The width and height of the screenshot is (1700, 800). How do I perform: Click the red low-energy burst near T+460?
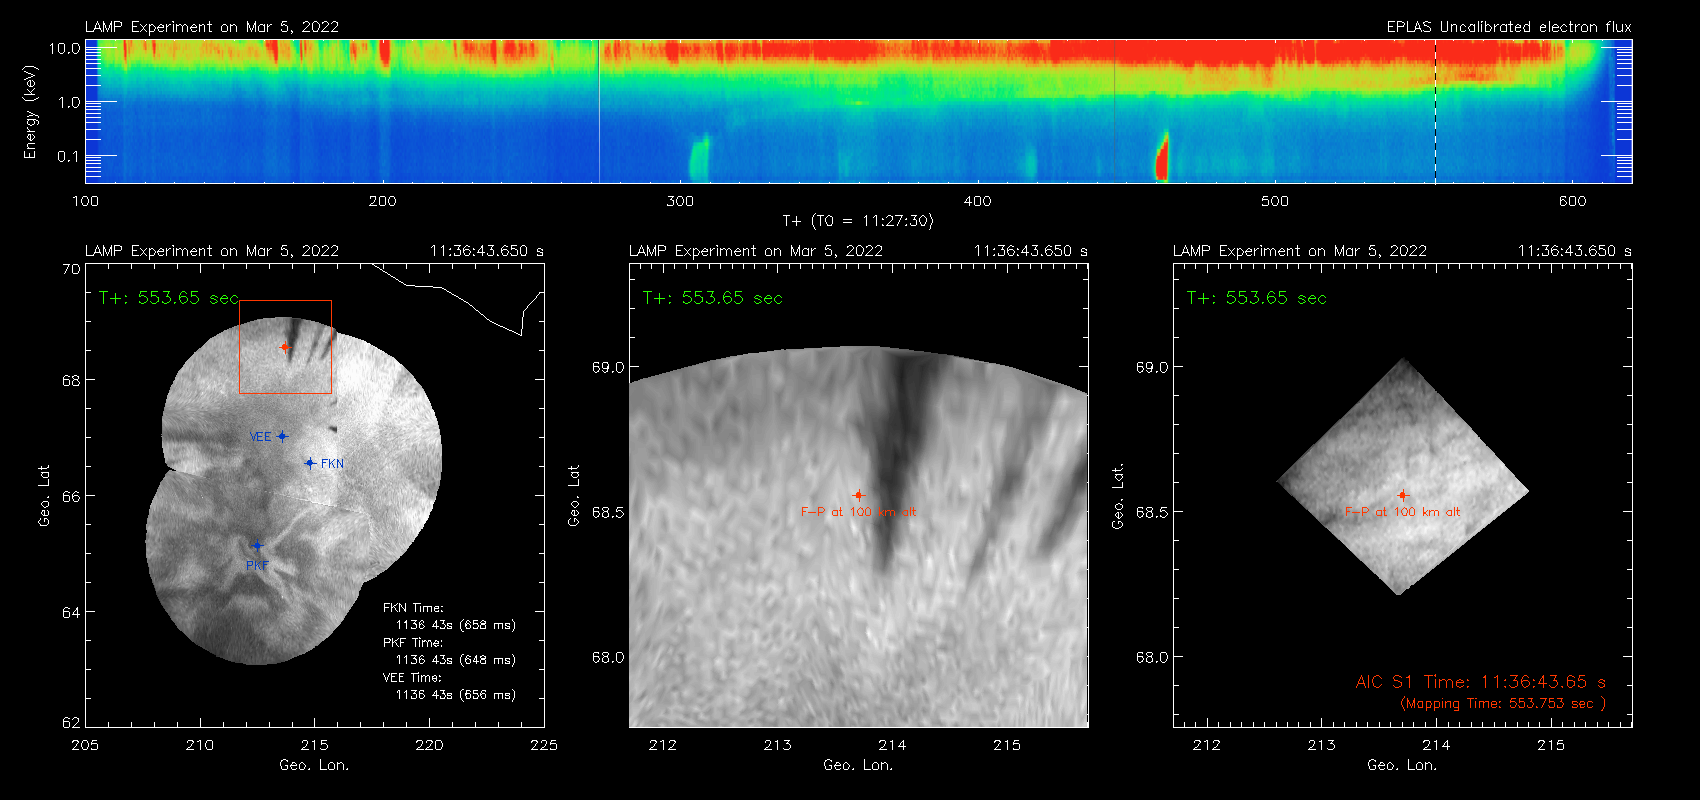click(1162, 157)
